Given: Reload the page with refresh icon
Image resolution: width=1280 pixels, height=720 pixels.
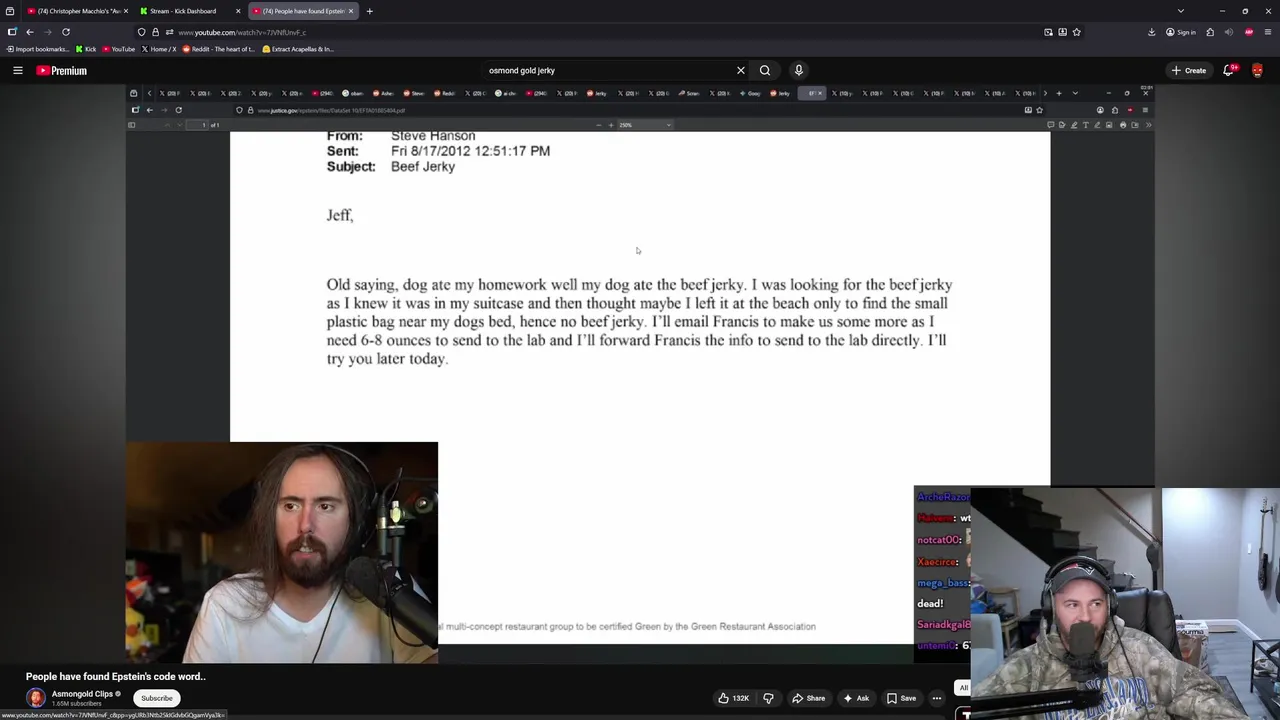Looking at the screenshot, I should pos(66,32).
